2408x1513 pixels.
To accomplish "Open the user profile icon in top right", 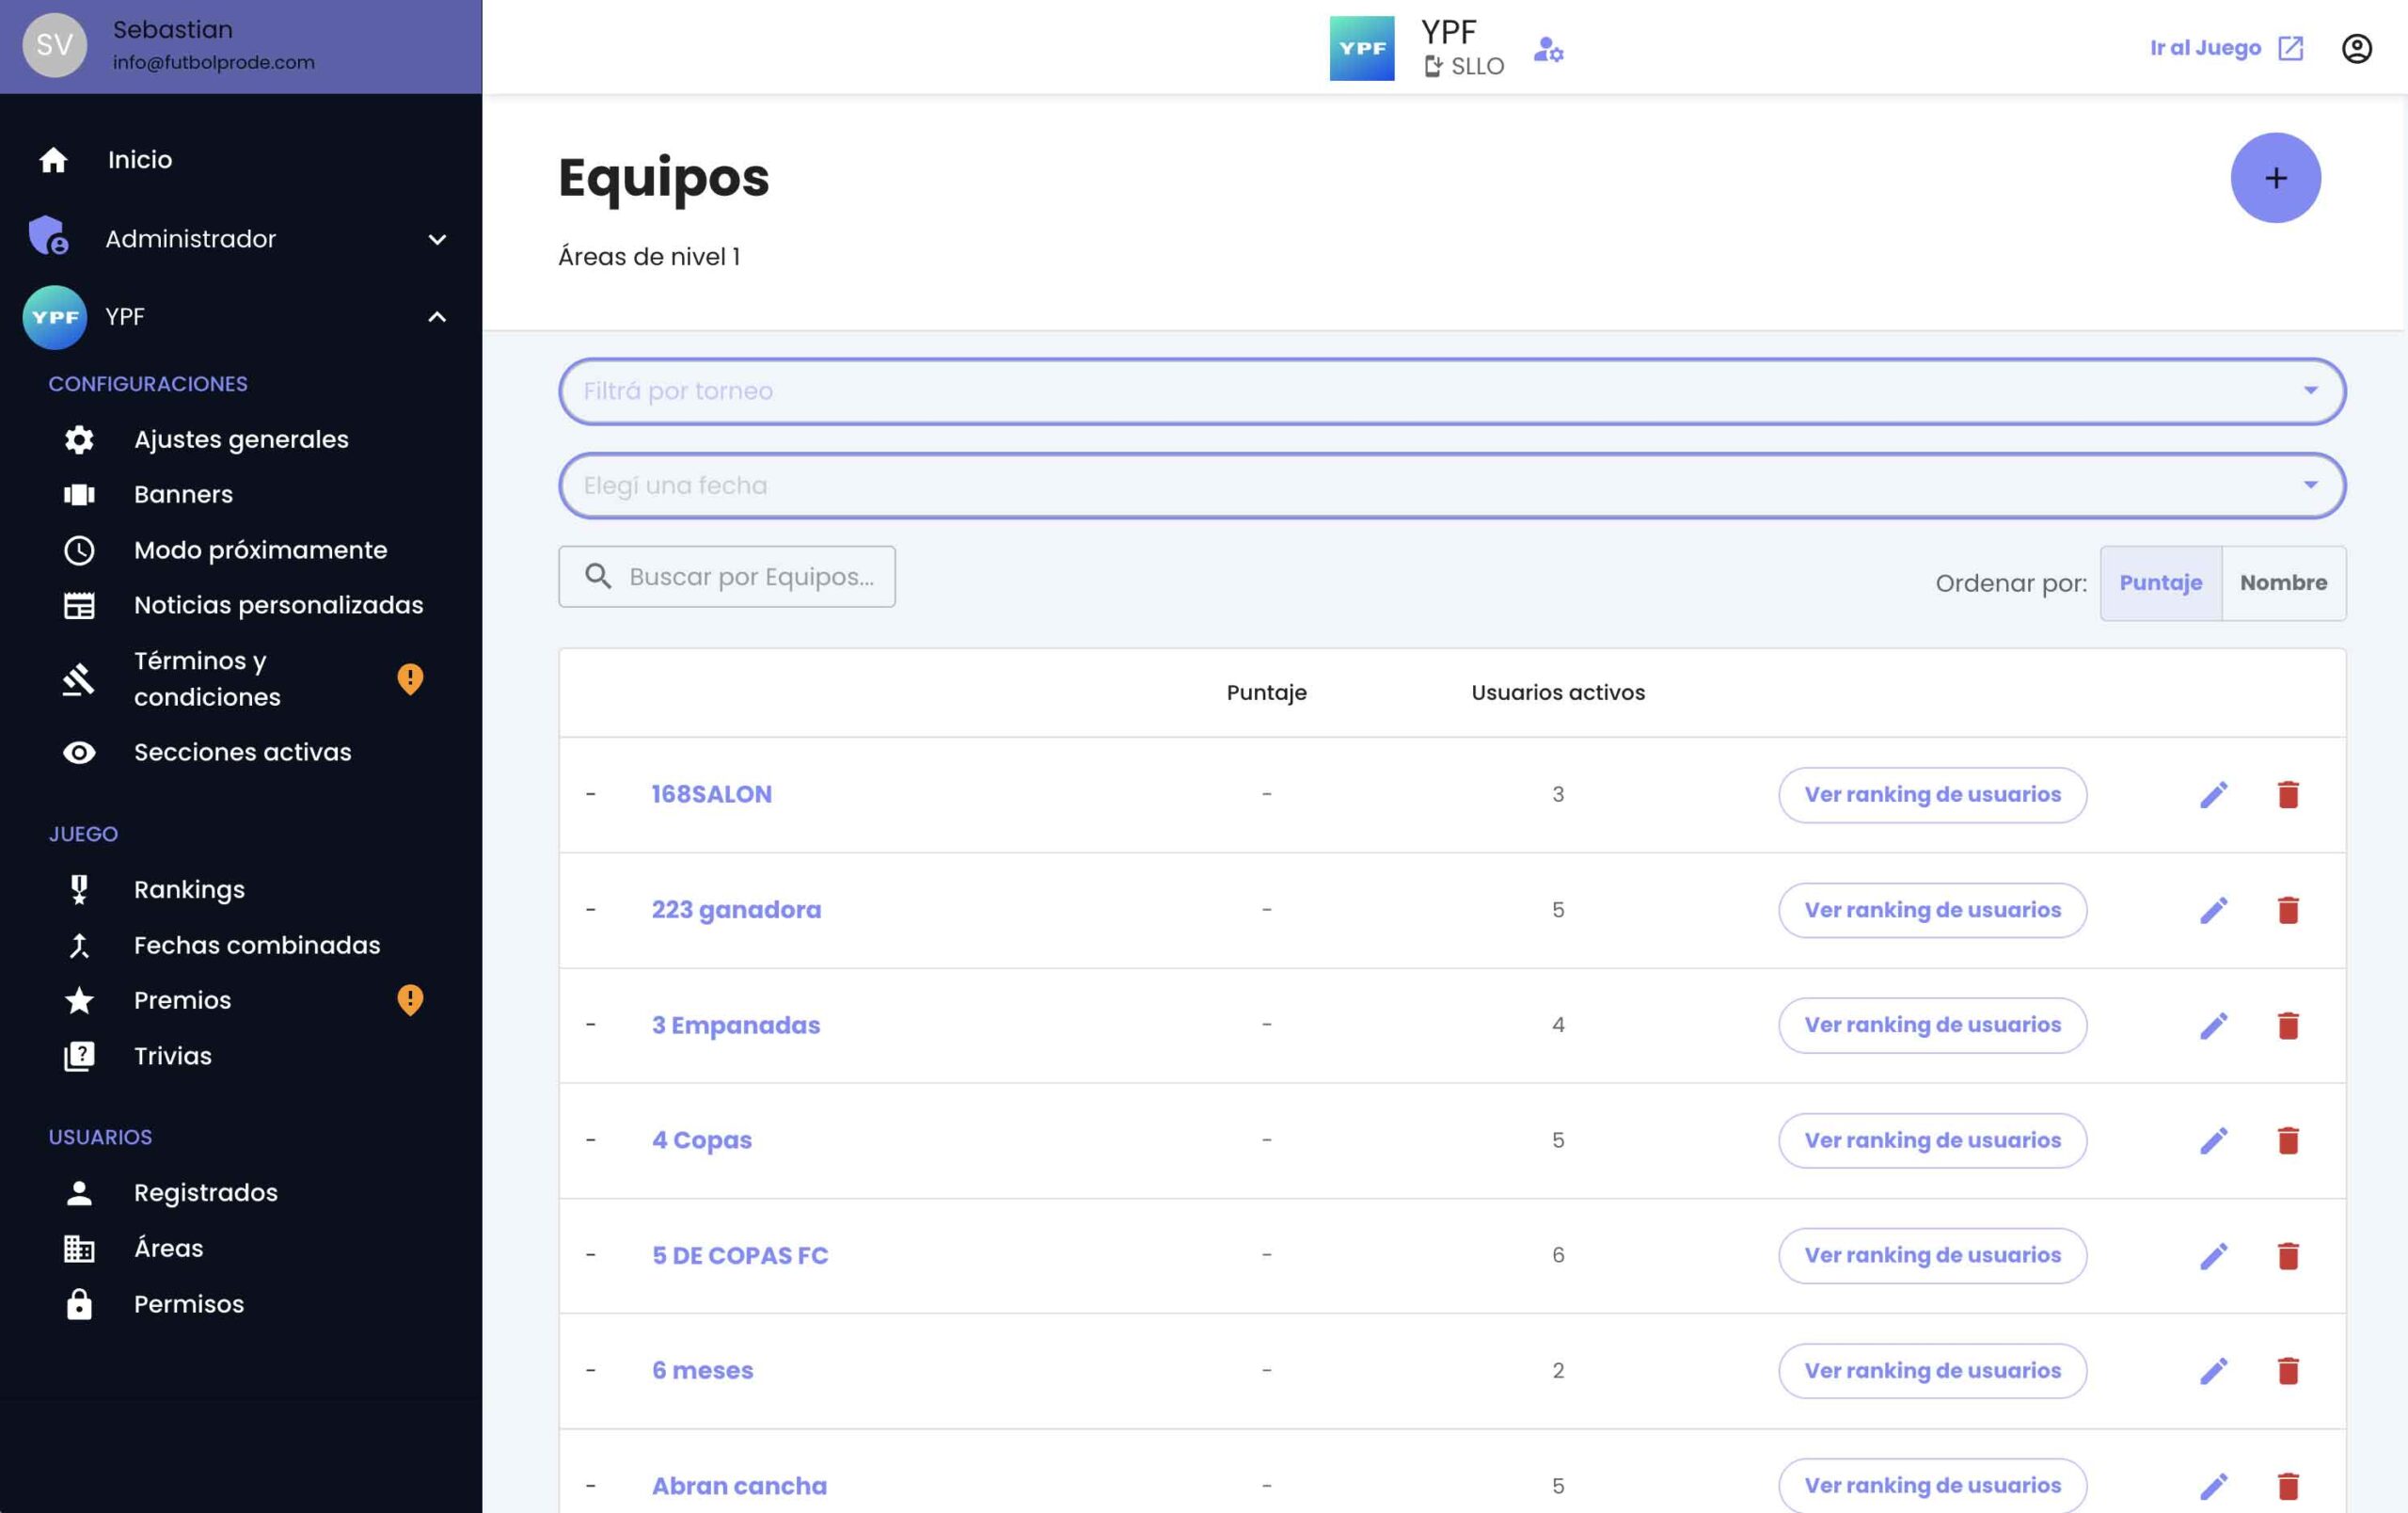I will click(2356, 48).
